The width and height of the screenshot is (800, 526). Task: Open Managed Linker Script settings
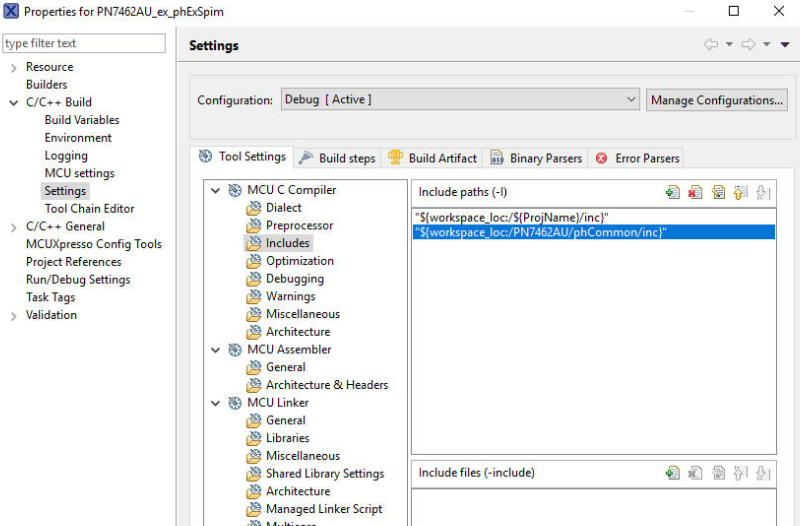323,509
